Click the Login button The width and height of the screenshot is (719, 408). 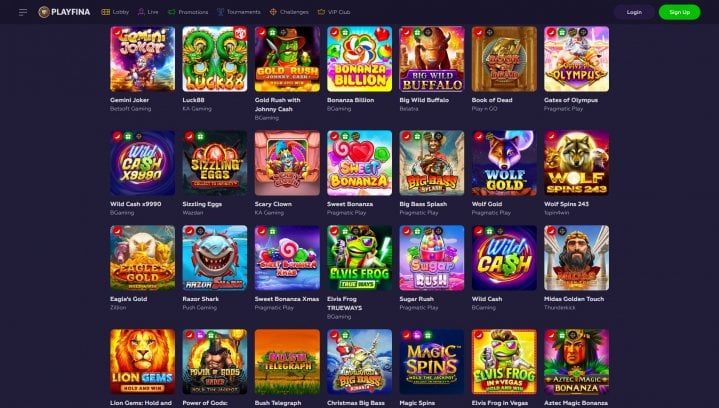pyautogui.click(x=634, y=12)
